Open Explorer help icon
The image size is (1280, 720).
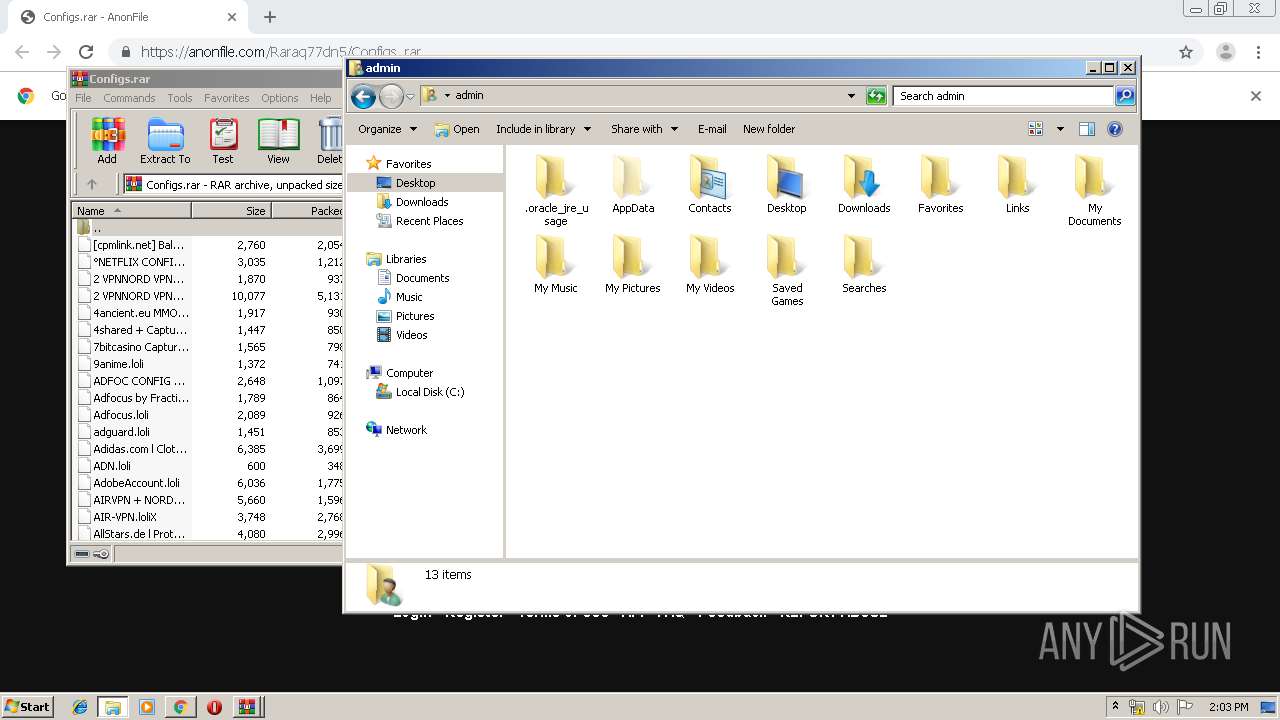coord(1115,129)
